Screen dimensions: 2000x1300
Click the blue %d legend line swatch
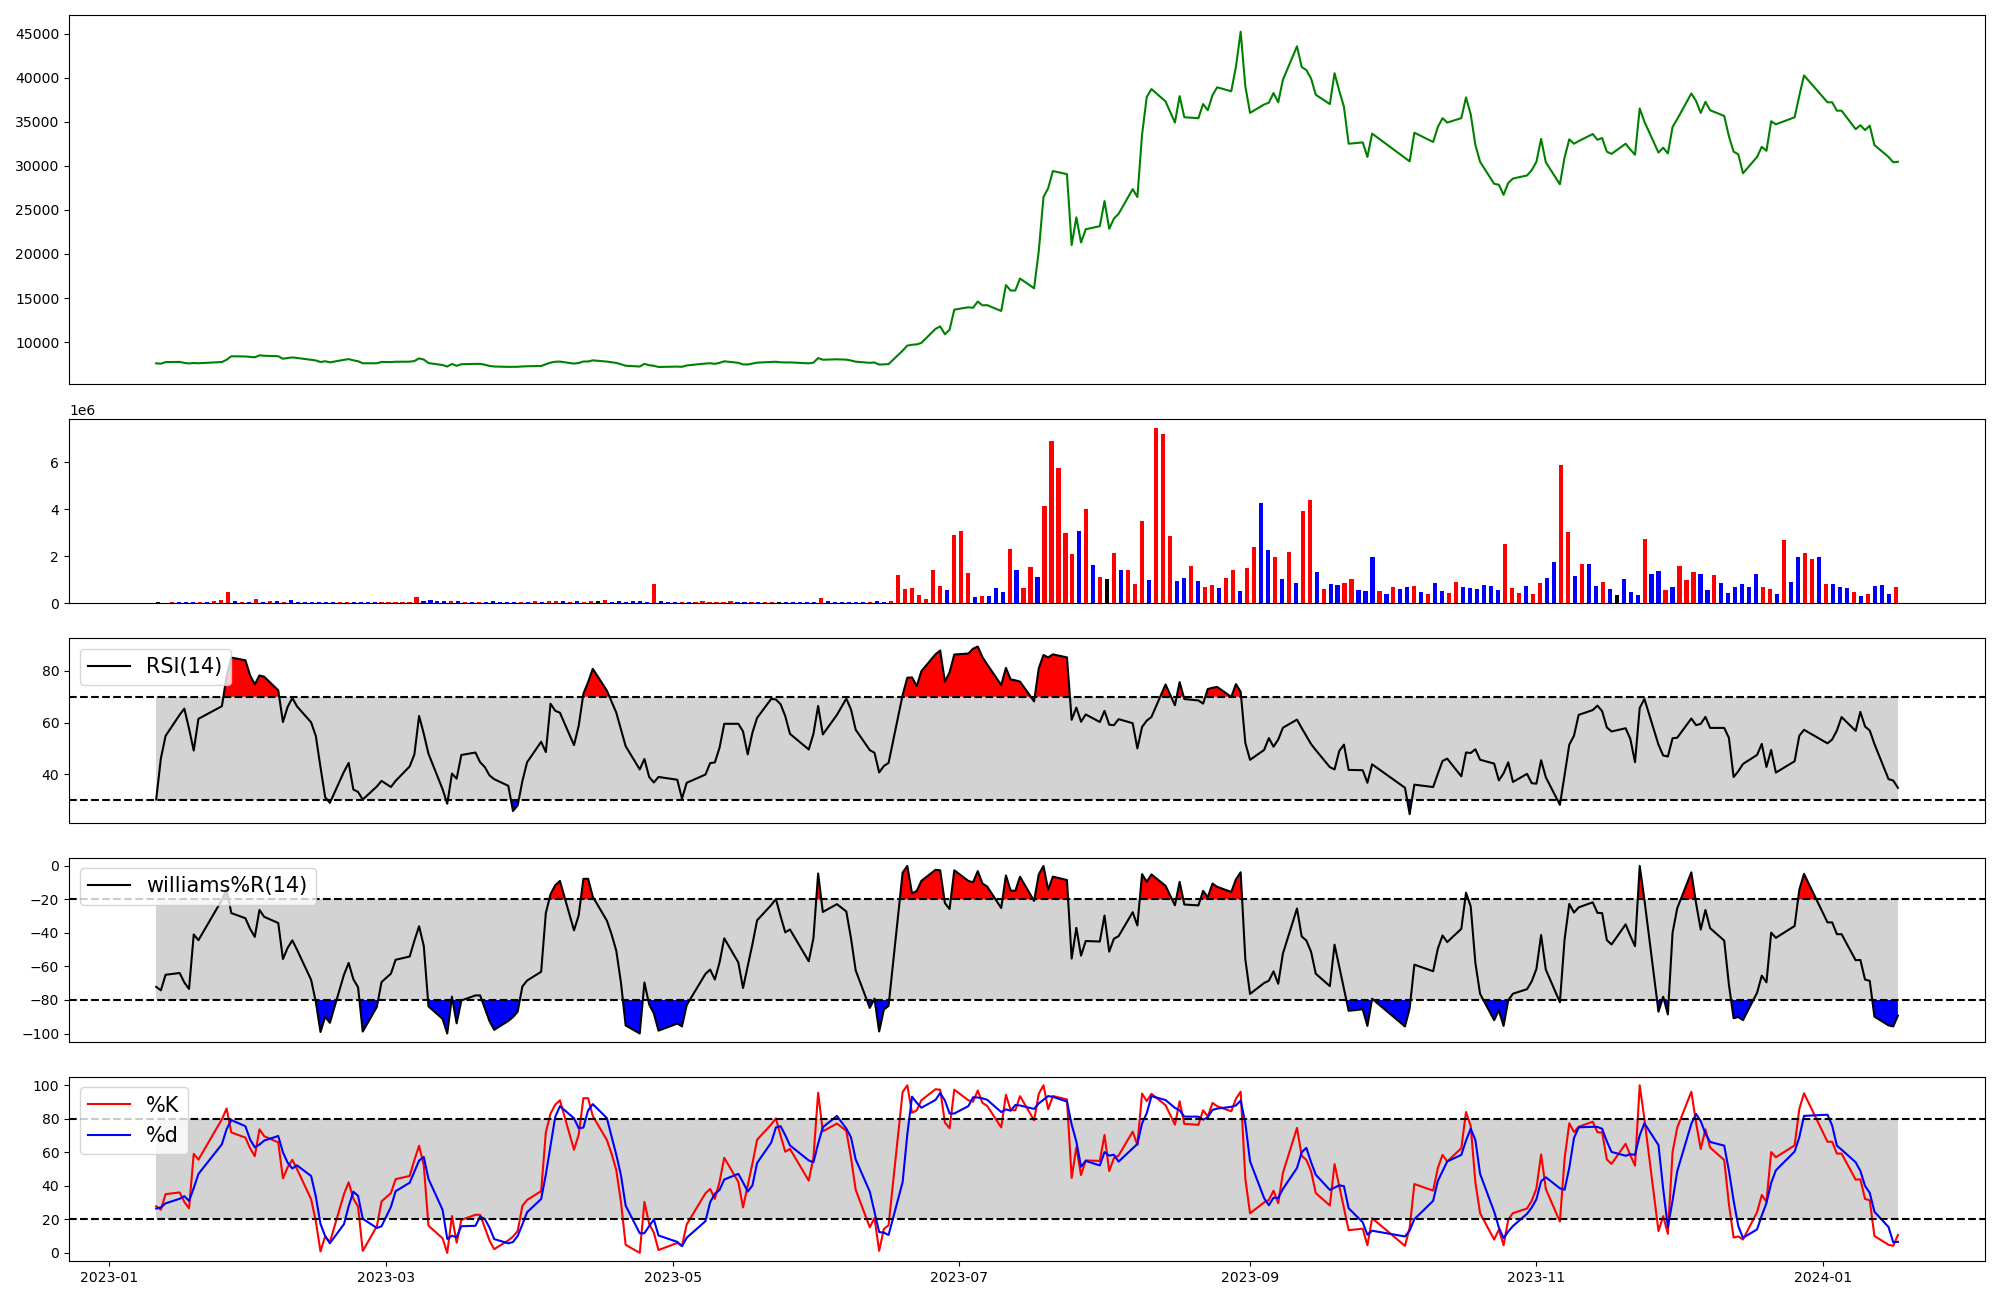pyautogui.click(x=109, y=1135)
